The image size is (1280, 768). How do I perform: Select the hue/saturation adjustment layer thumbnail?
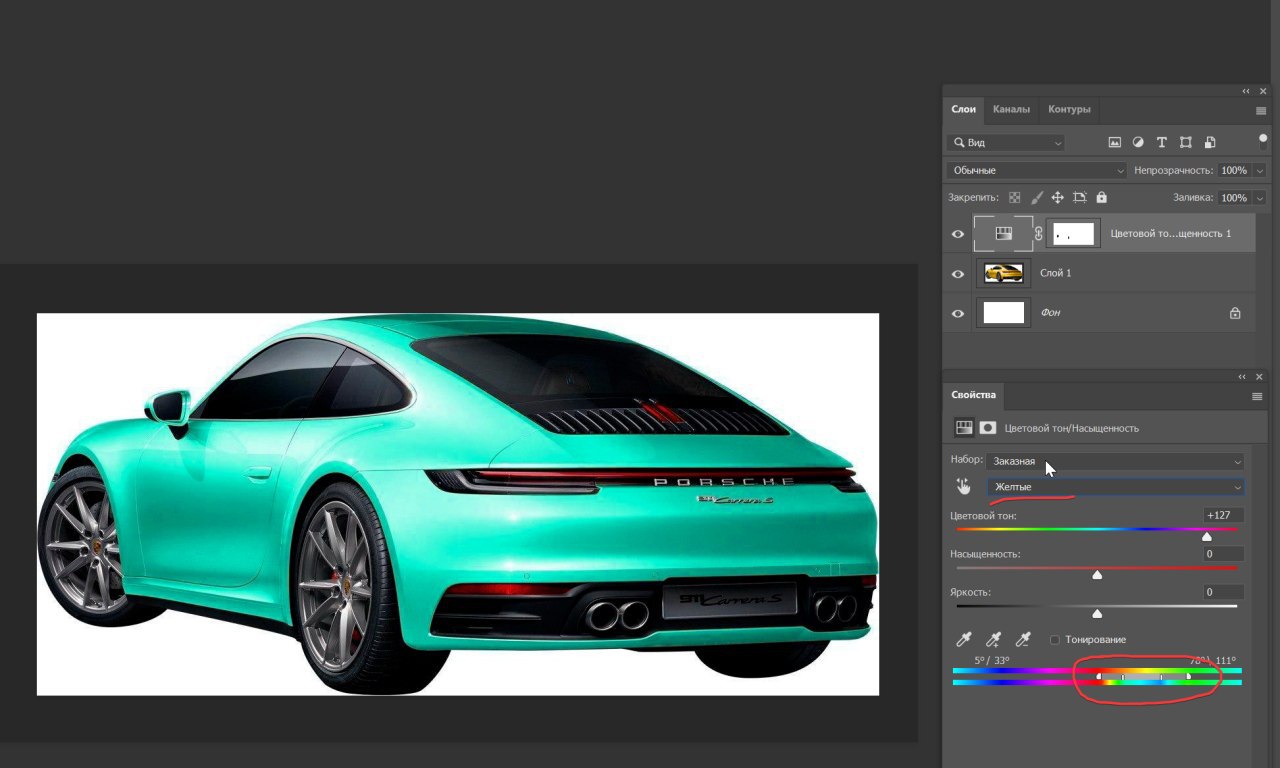click(x=1004, y=233)
